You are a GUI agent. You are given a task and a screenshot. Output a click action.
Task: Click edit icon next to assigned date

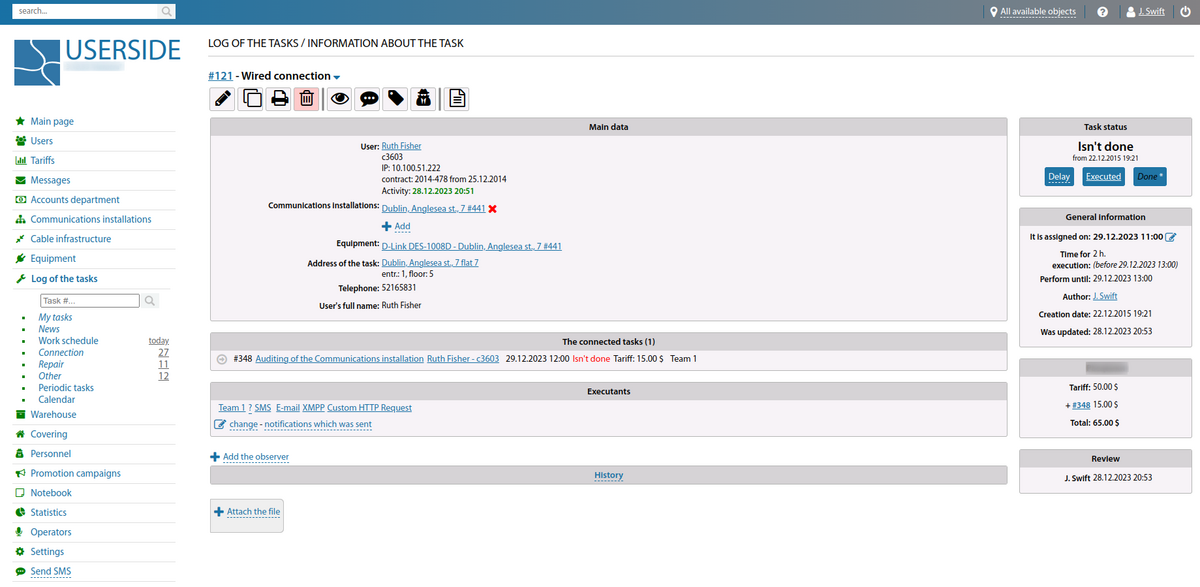click(1171, 237)
